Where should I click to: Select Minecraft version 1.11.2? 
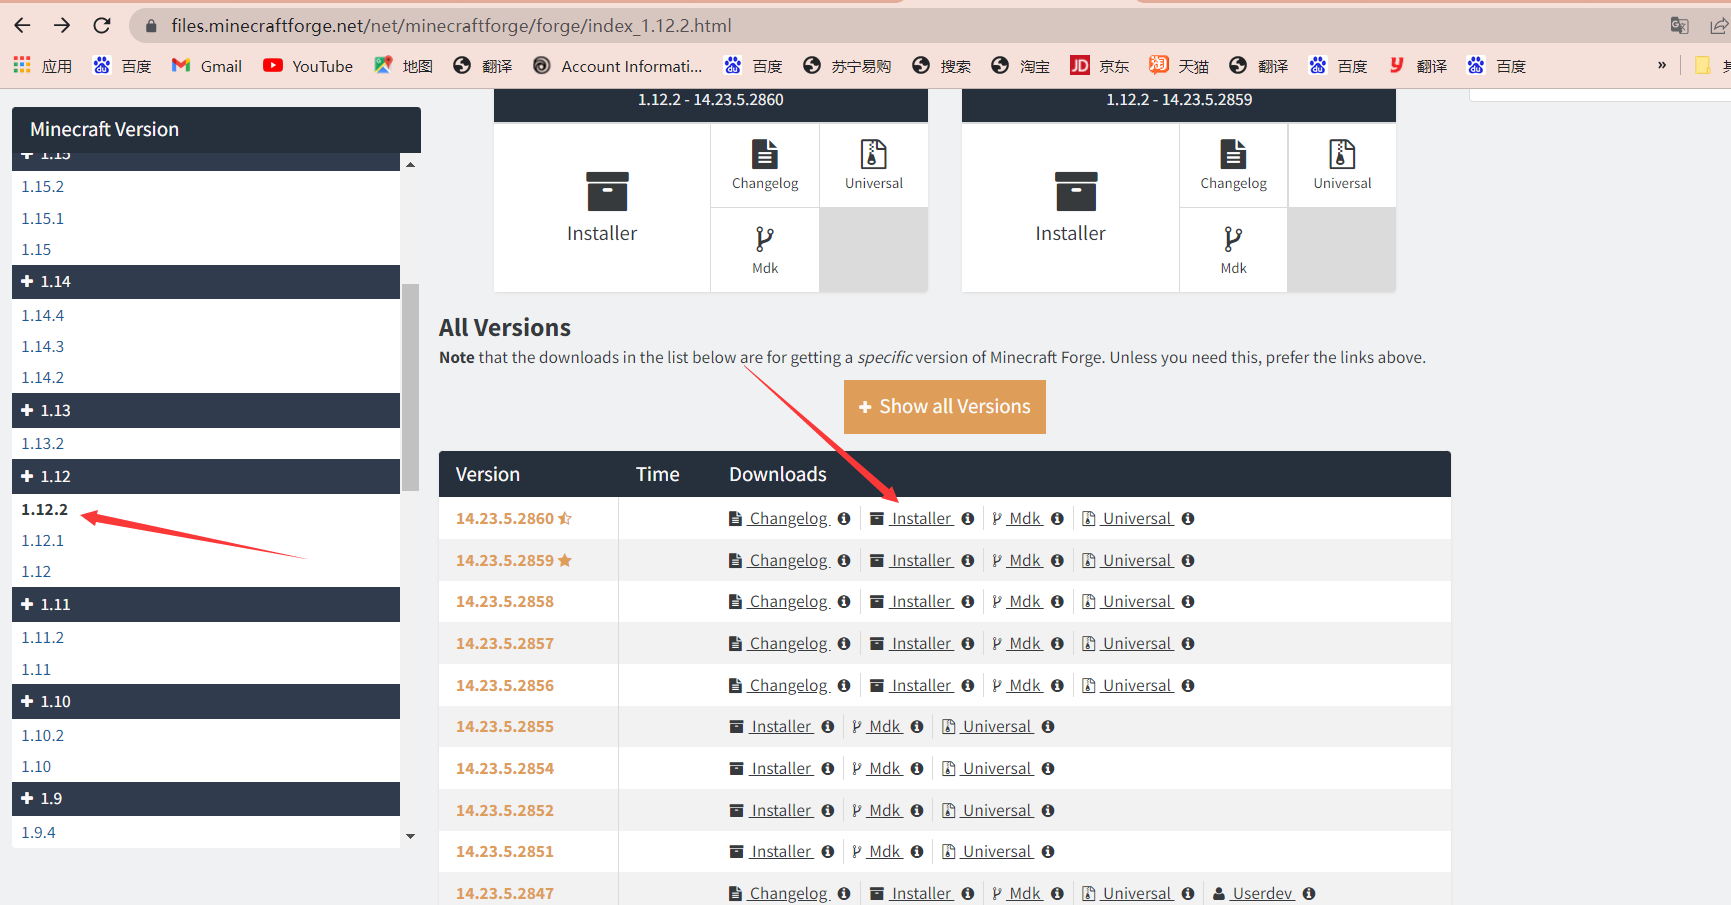click(43, 638)
